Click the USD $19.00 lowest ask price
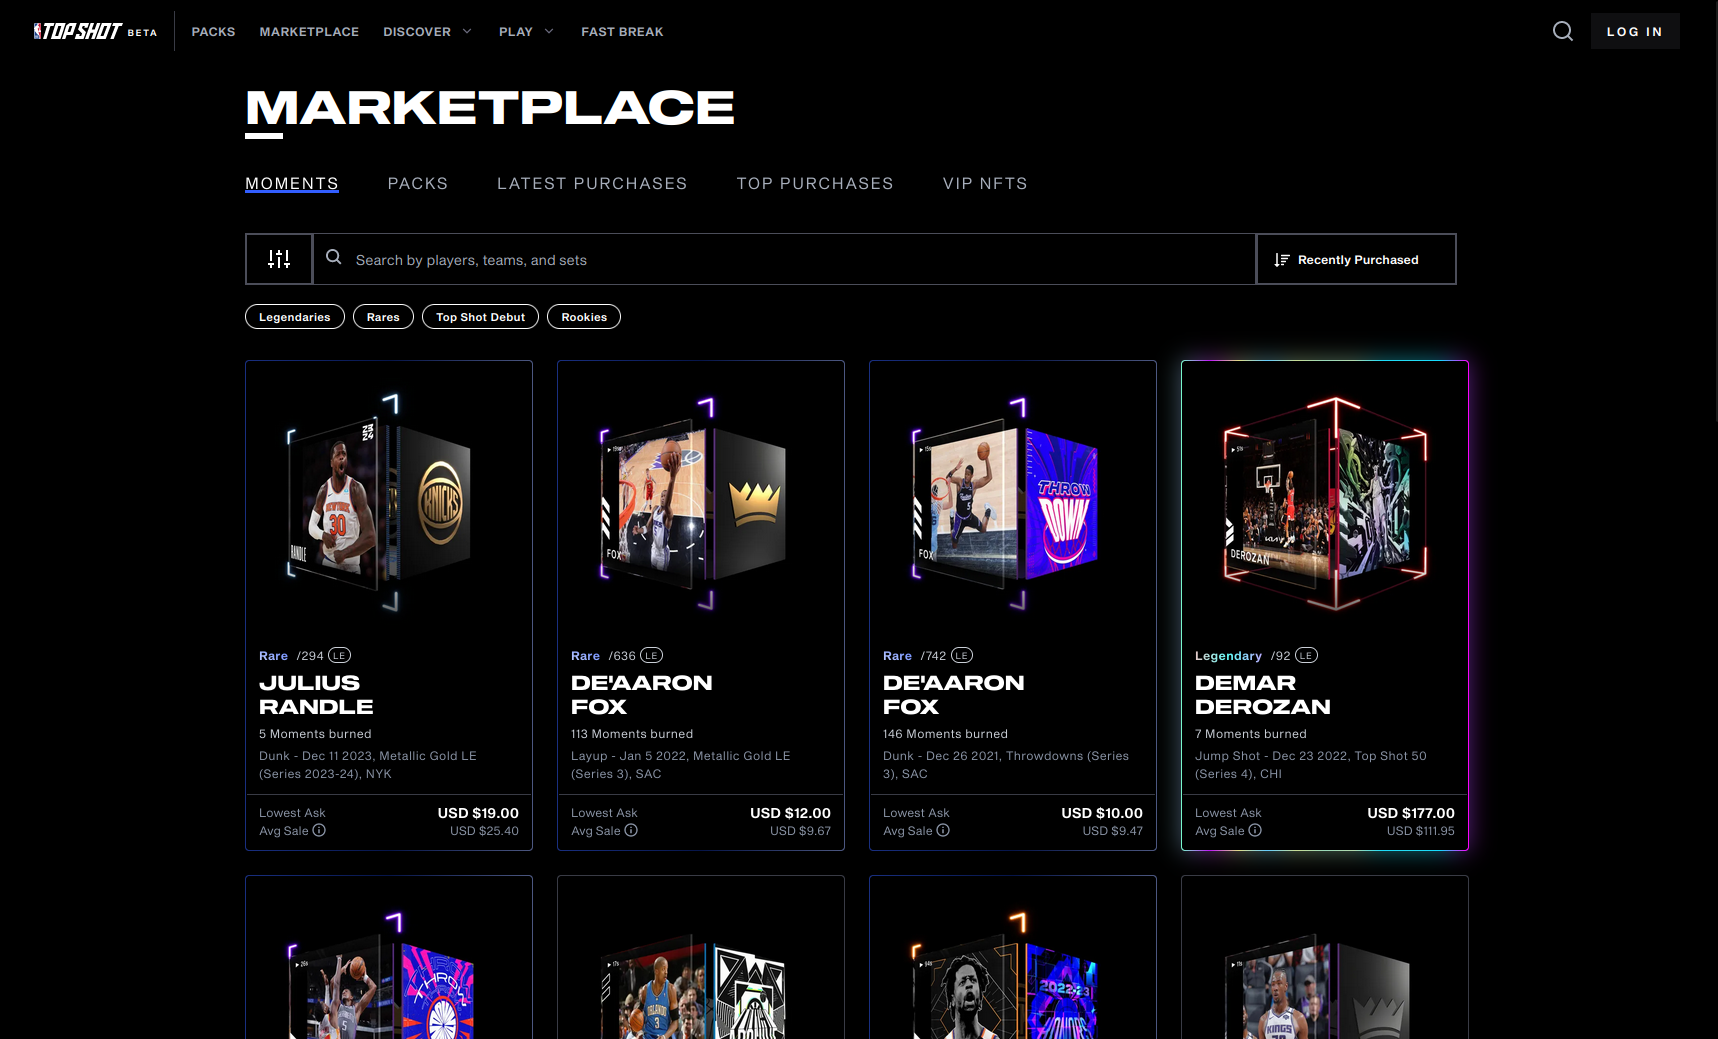Image resolution: width=1718 pixels, height=1039 pixels. (478, 813)
